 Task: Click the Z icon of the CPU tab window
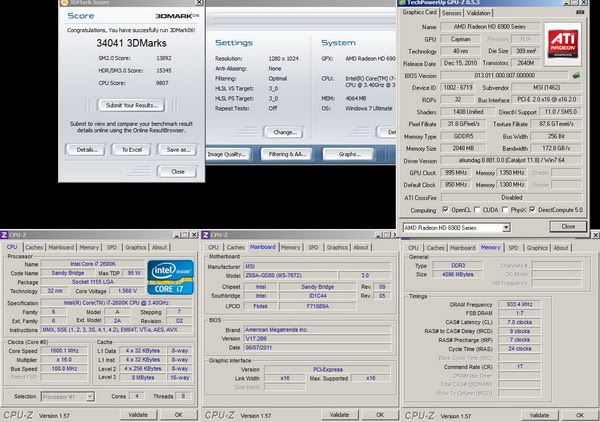(x=4, y=235)
